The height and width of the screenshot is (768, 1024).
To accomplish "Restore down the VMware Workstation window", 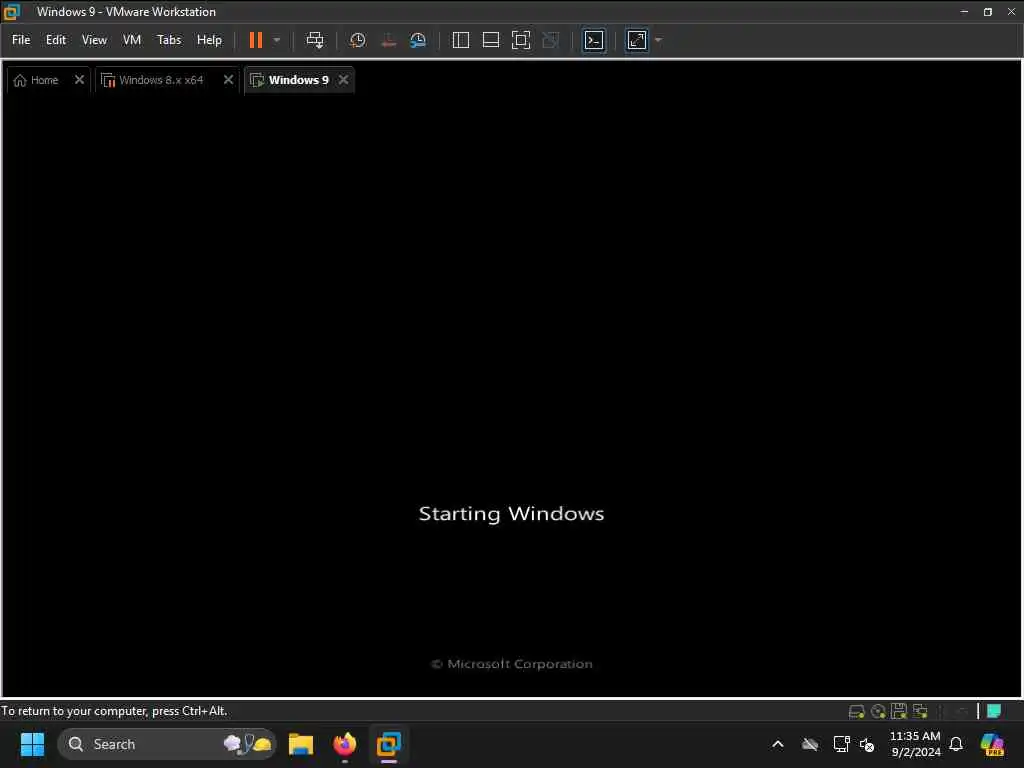I will point(987,12).
